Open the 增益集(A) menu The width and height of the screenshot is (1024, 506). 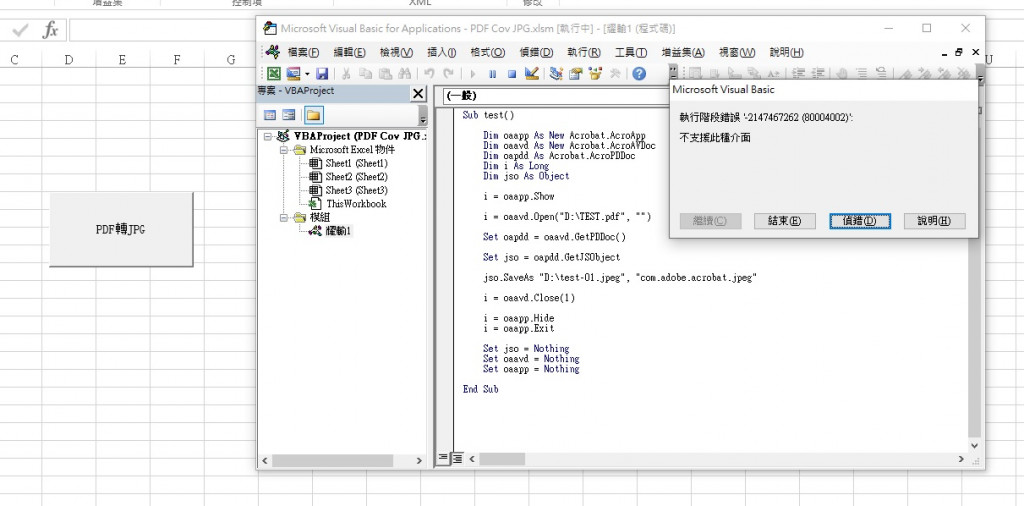682,53
